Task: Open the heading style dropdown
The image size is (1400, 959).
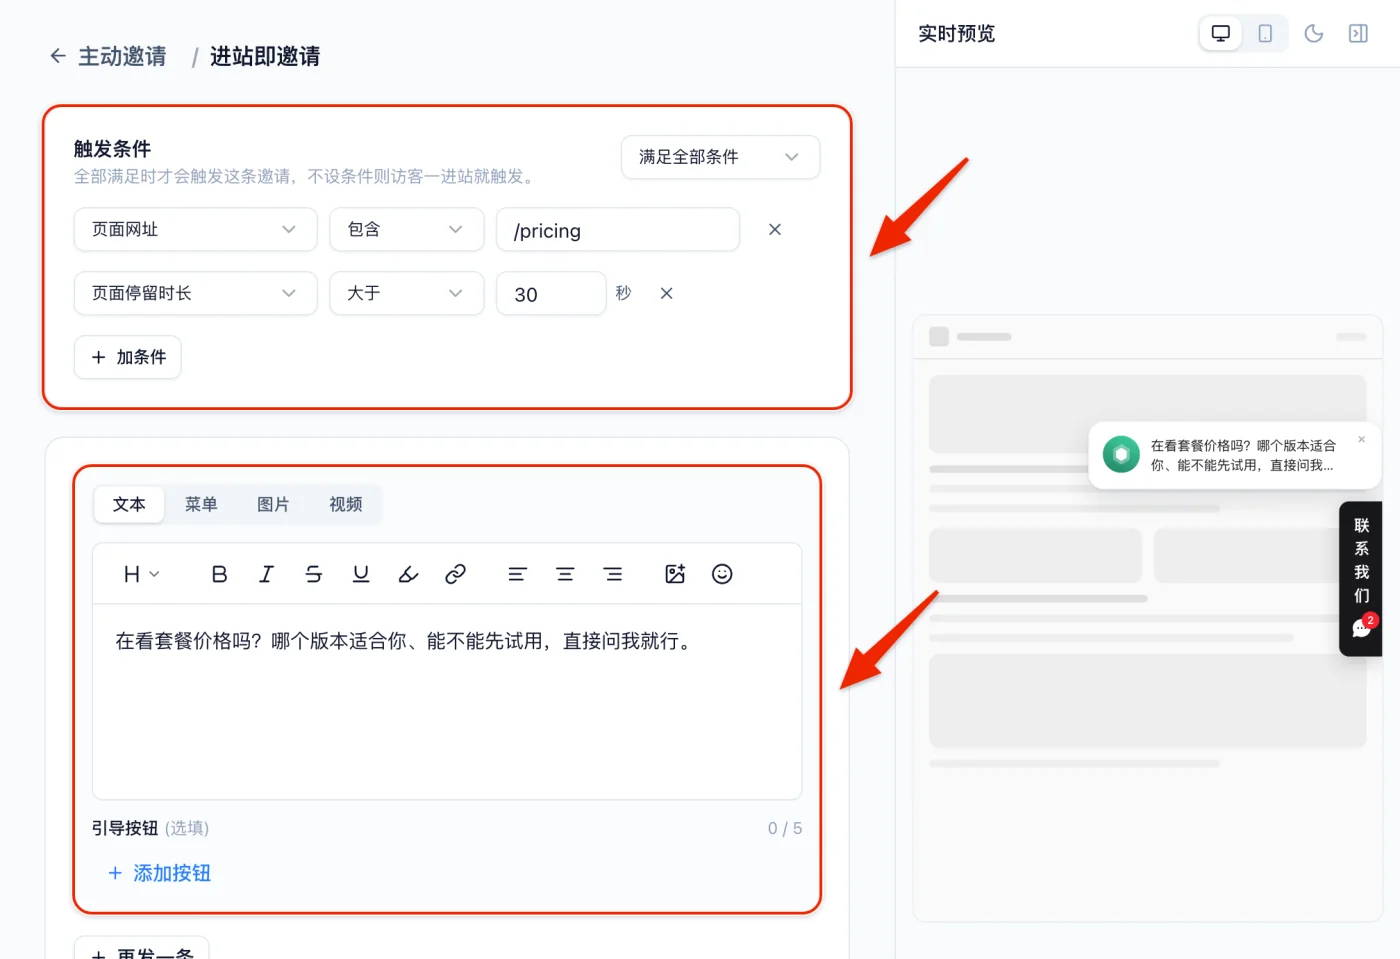Action: coord(141,574)
